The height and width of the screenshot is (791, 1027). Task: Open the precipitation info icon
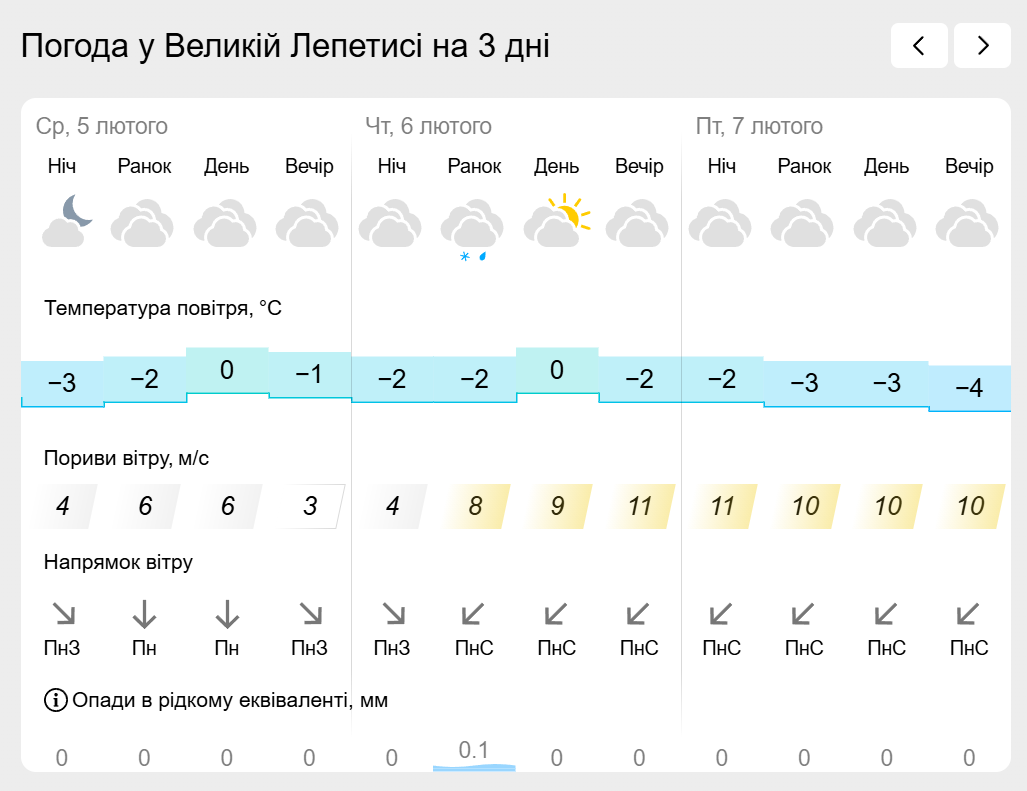coord(56,700)
